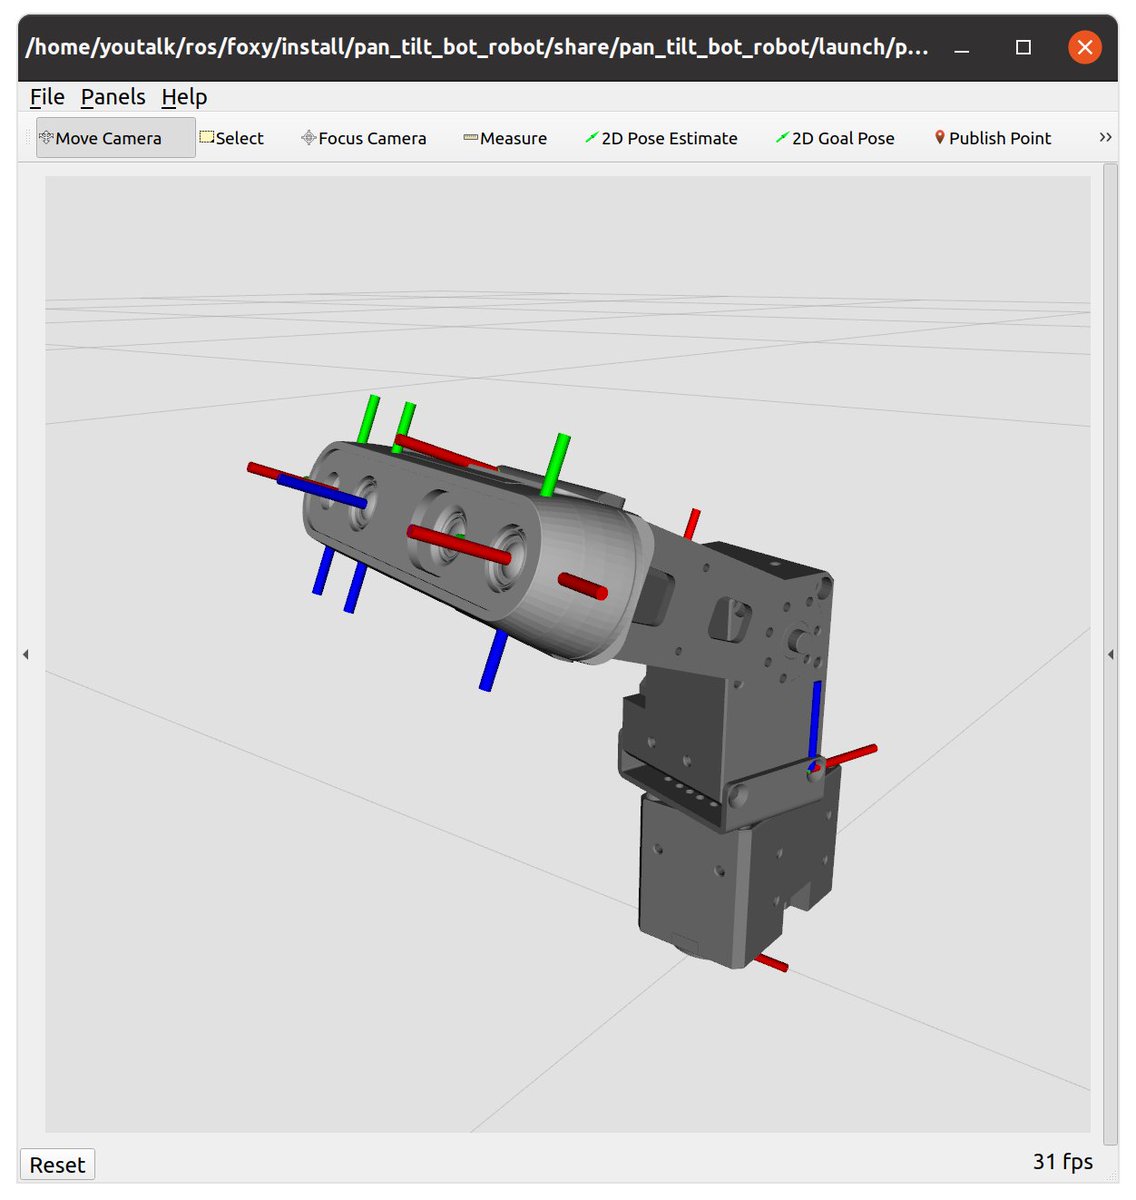Open the Panels menu
Image resolution: width=1136 pixels, height=1200 pixels.
pyautogui.click(x=112, y=96)
